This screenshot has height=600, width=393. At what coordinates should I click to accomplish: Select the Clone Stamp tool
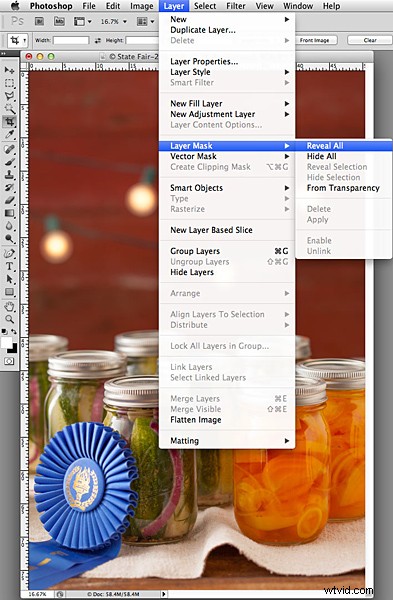[x=9, y=175]
